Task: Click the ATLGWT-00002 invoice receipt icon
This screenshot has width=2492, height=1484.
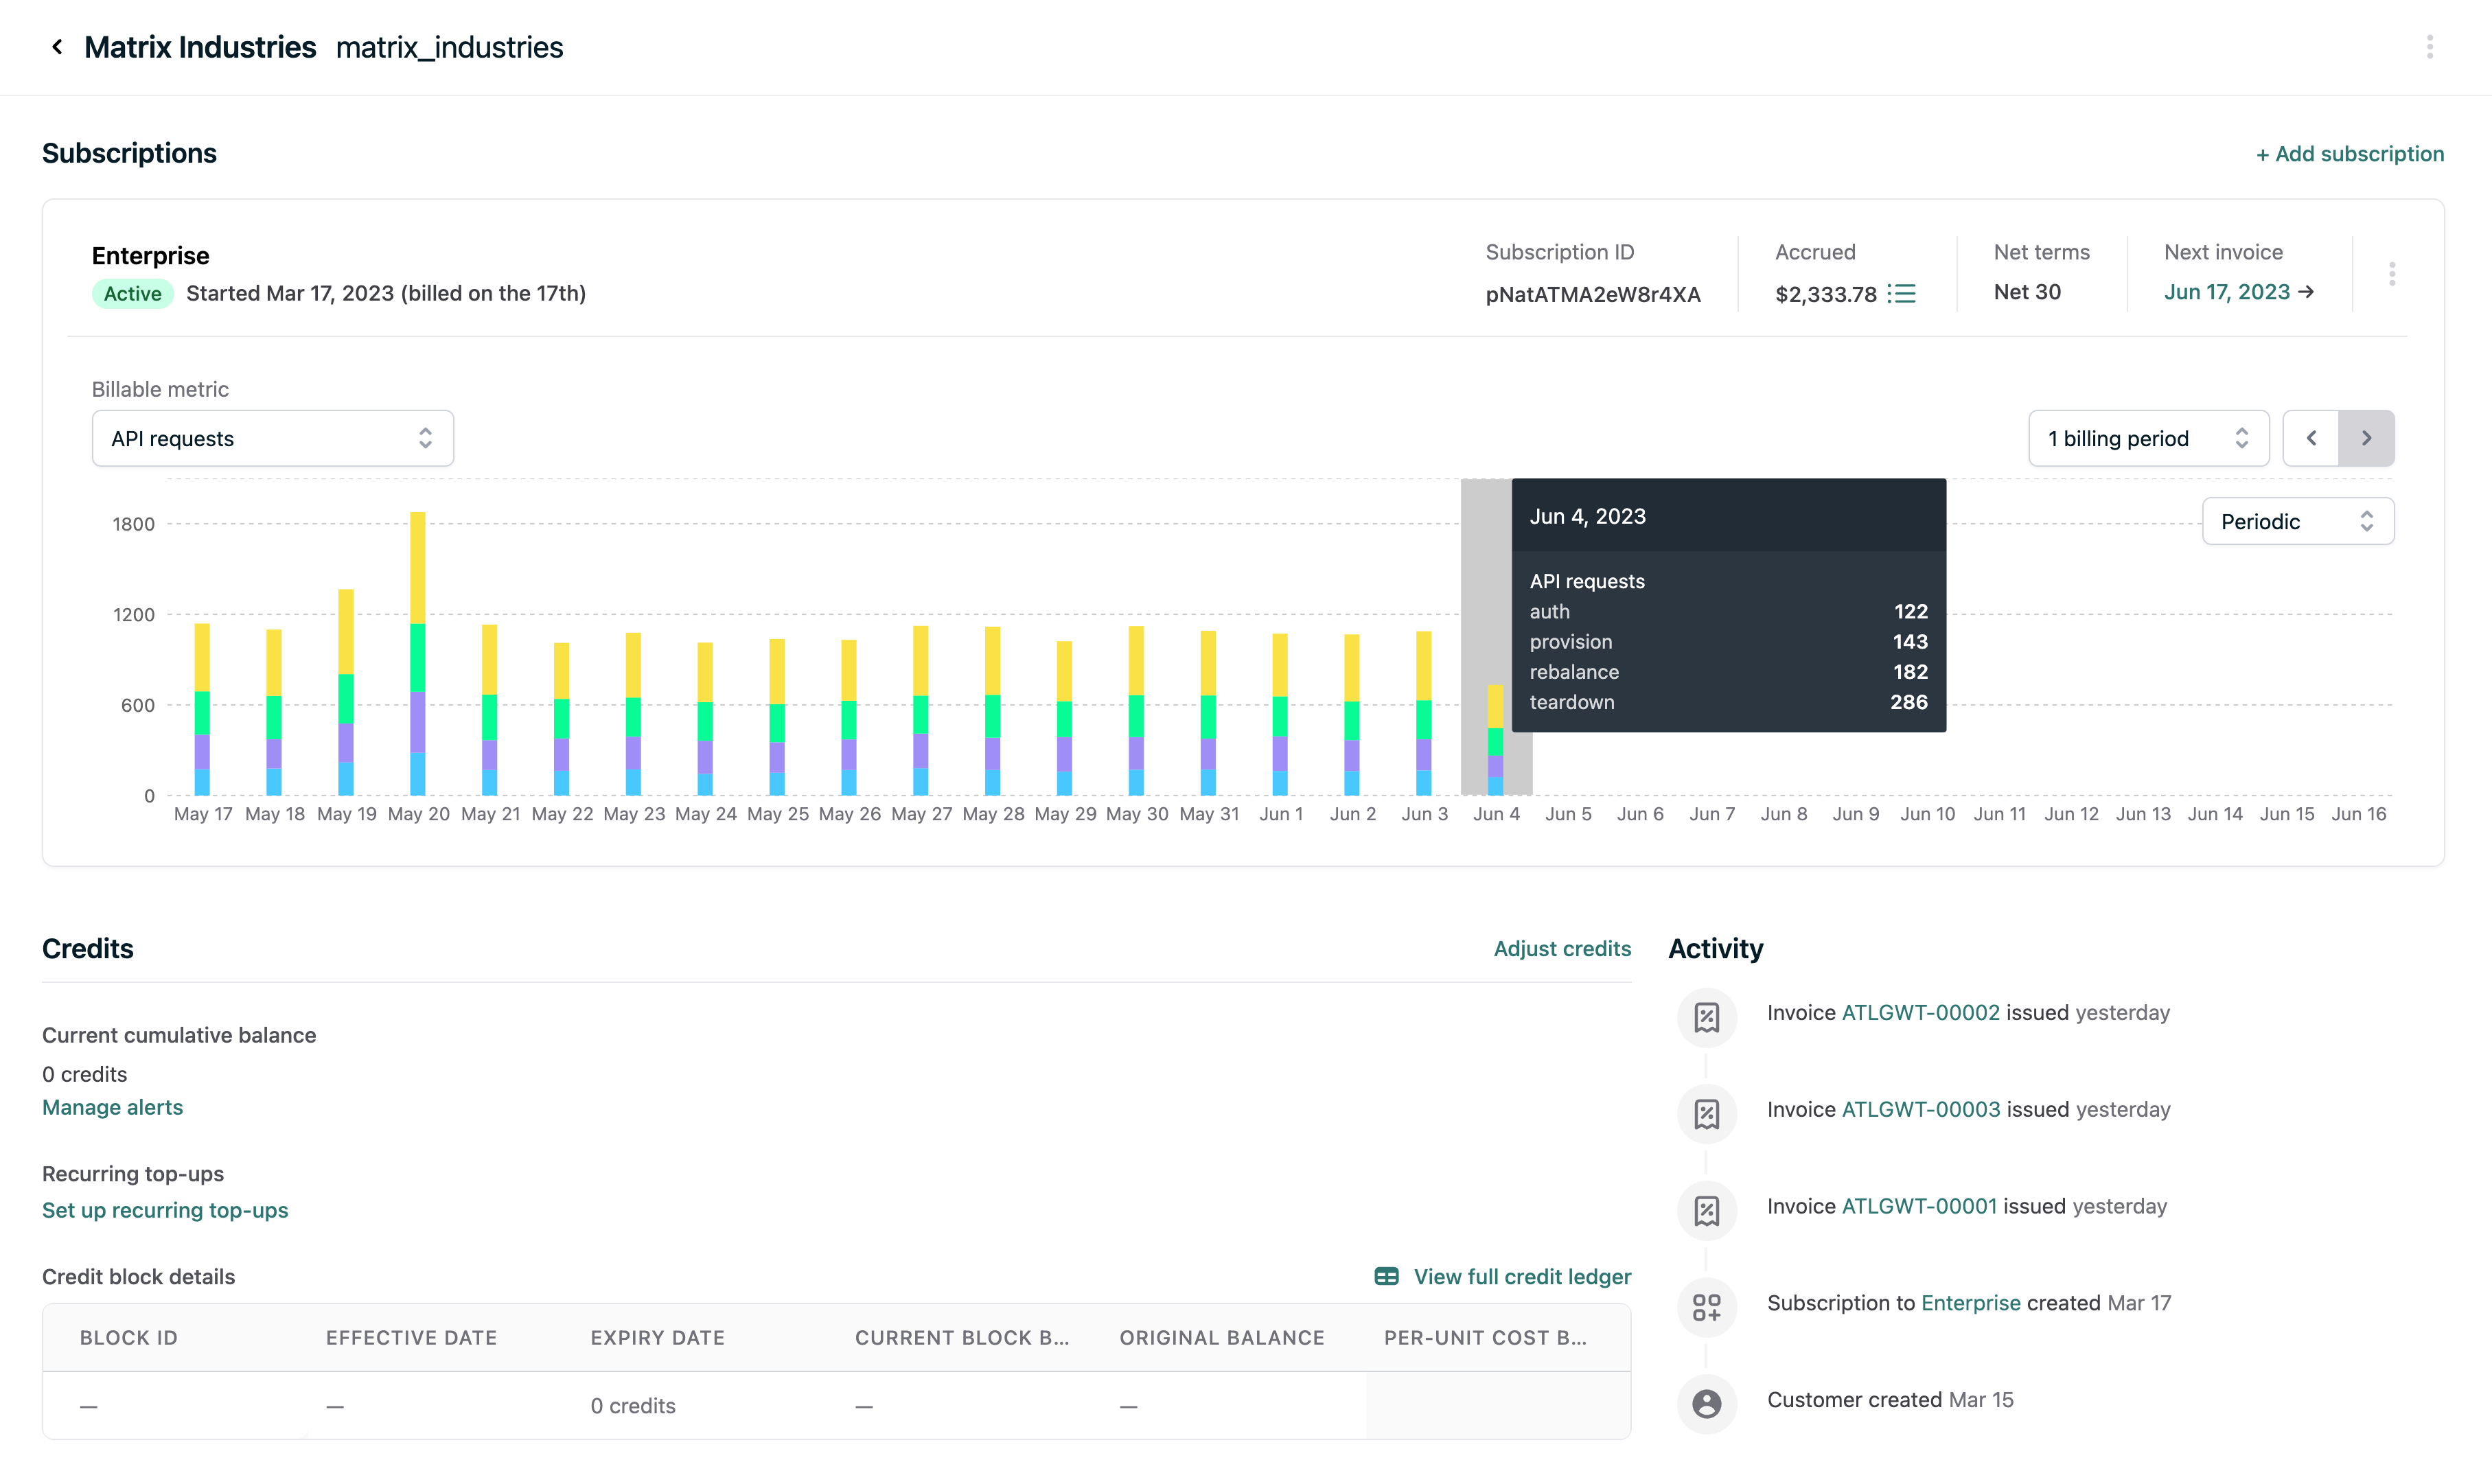Action: point(1707,1017)
